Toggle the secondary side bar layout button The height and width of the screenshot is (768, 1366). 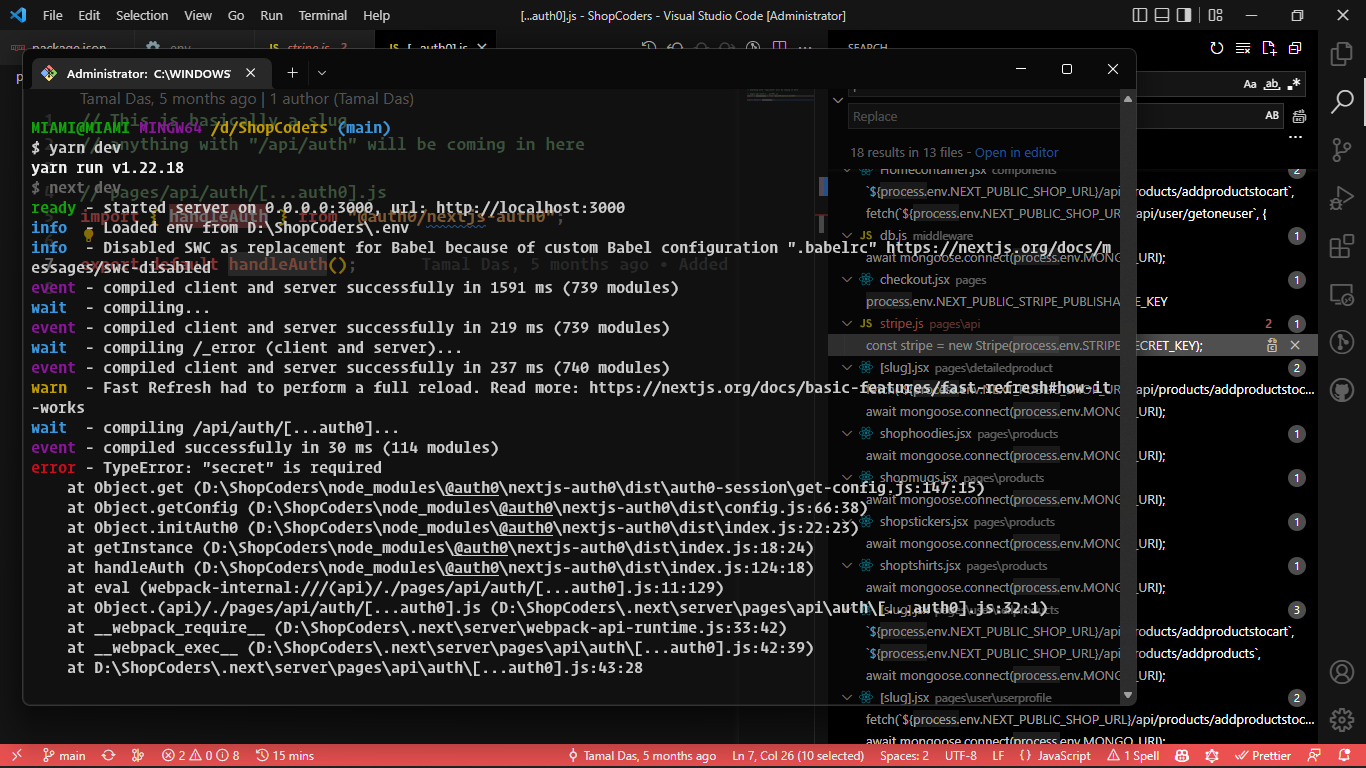pos(1184,15)
